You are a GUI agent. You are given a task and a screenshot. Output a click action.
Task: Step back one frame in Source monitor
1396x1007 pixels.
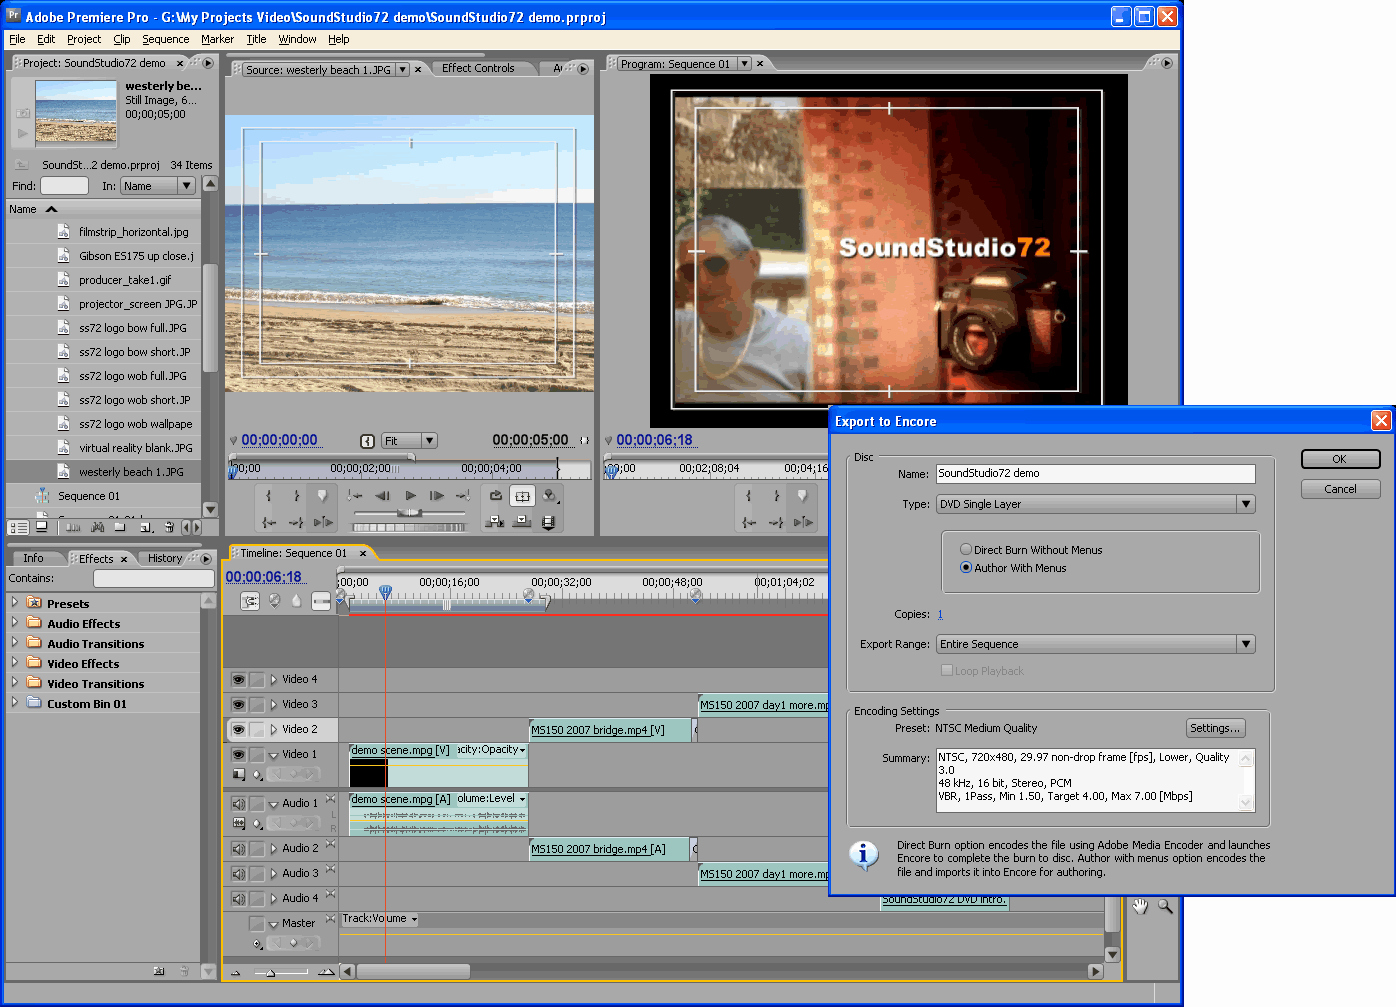(382, 496)
